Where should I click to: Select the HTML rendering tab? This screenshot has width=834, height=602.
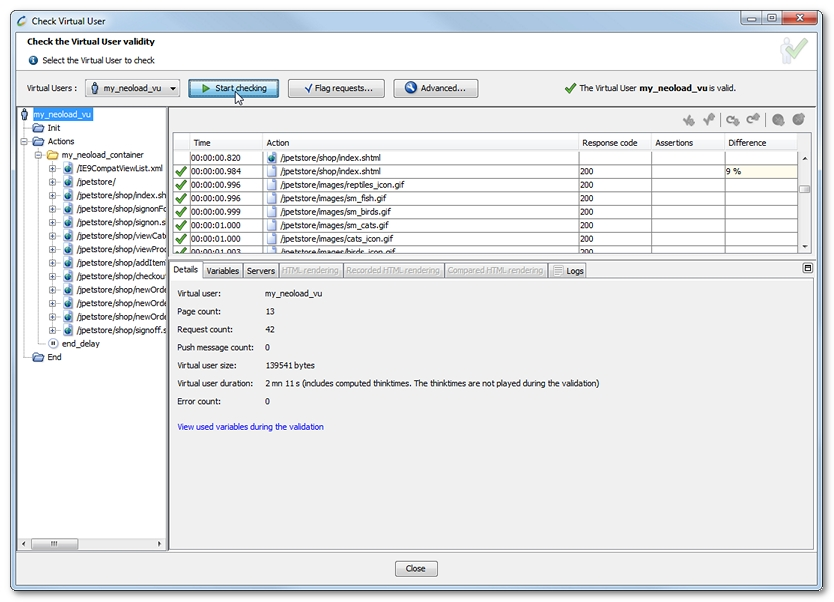pos(310,271)
